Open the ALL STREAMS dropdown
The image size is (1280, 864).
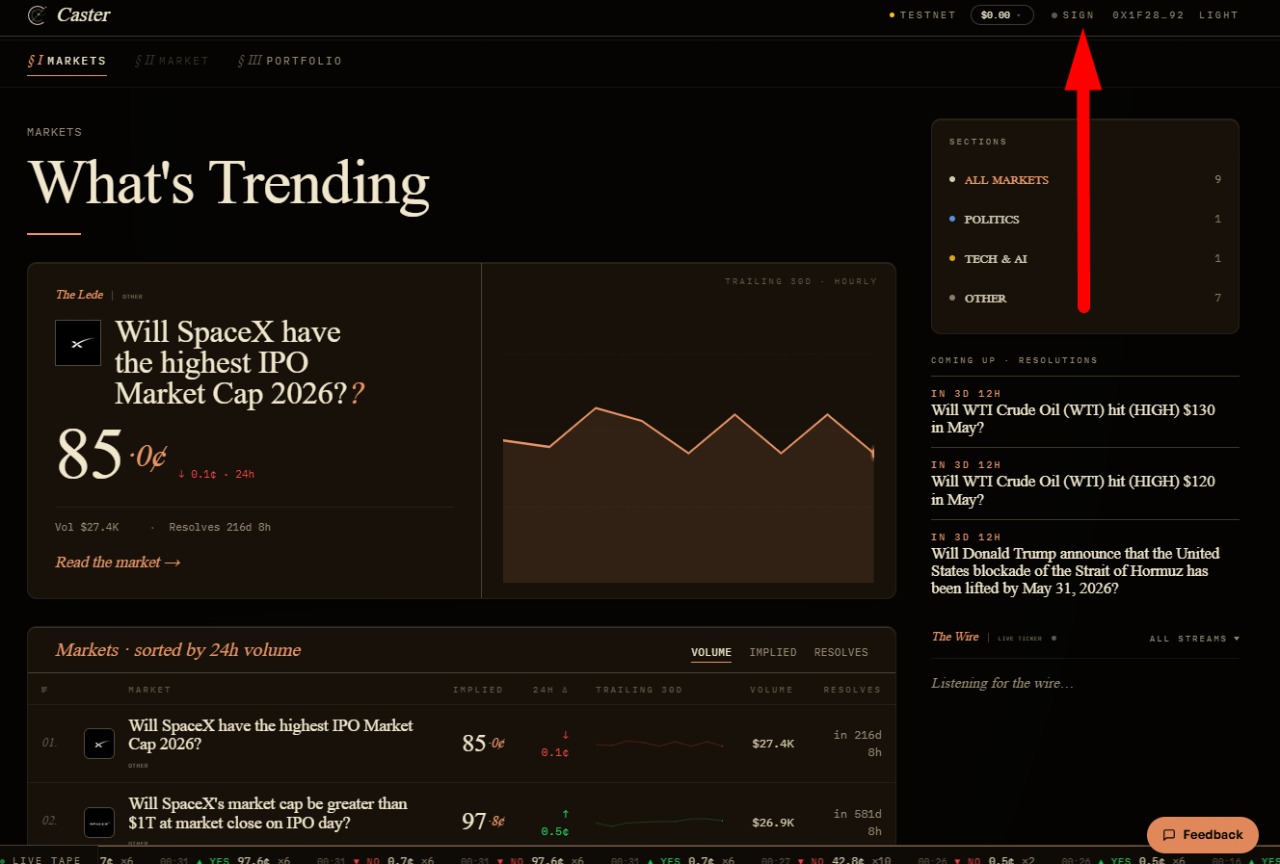pyautogui.click(x=1194, y=638)
